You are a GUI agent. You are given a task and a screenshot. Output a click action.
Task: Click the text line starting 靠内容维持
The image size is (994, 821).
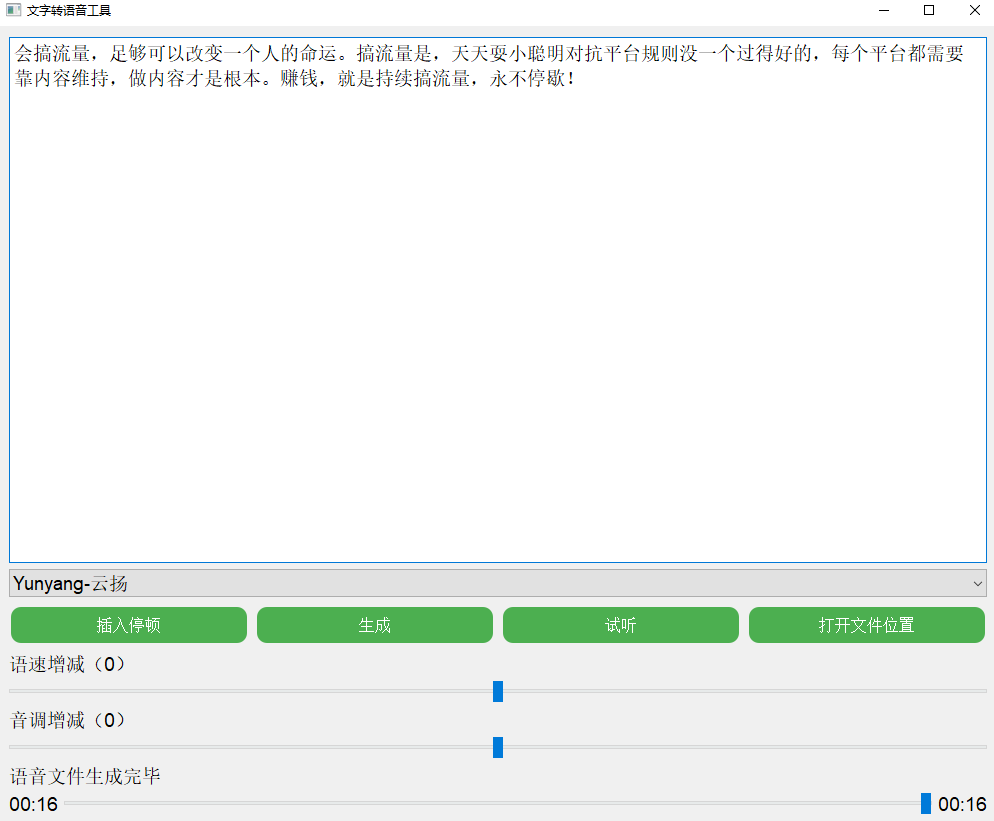(295, 79)
